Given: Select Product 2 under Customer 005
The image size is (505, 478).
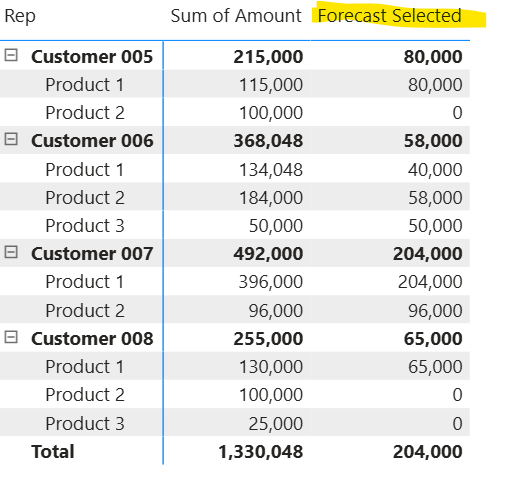Looking at the screenshot, I should click(x=85, y=112).
